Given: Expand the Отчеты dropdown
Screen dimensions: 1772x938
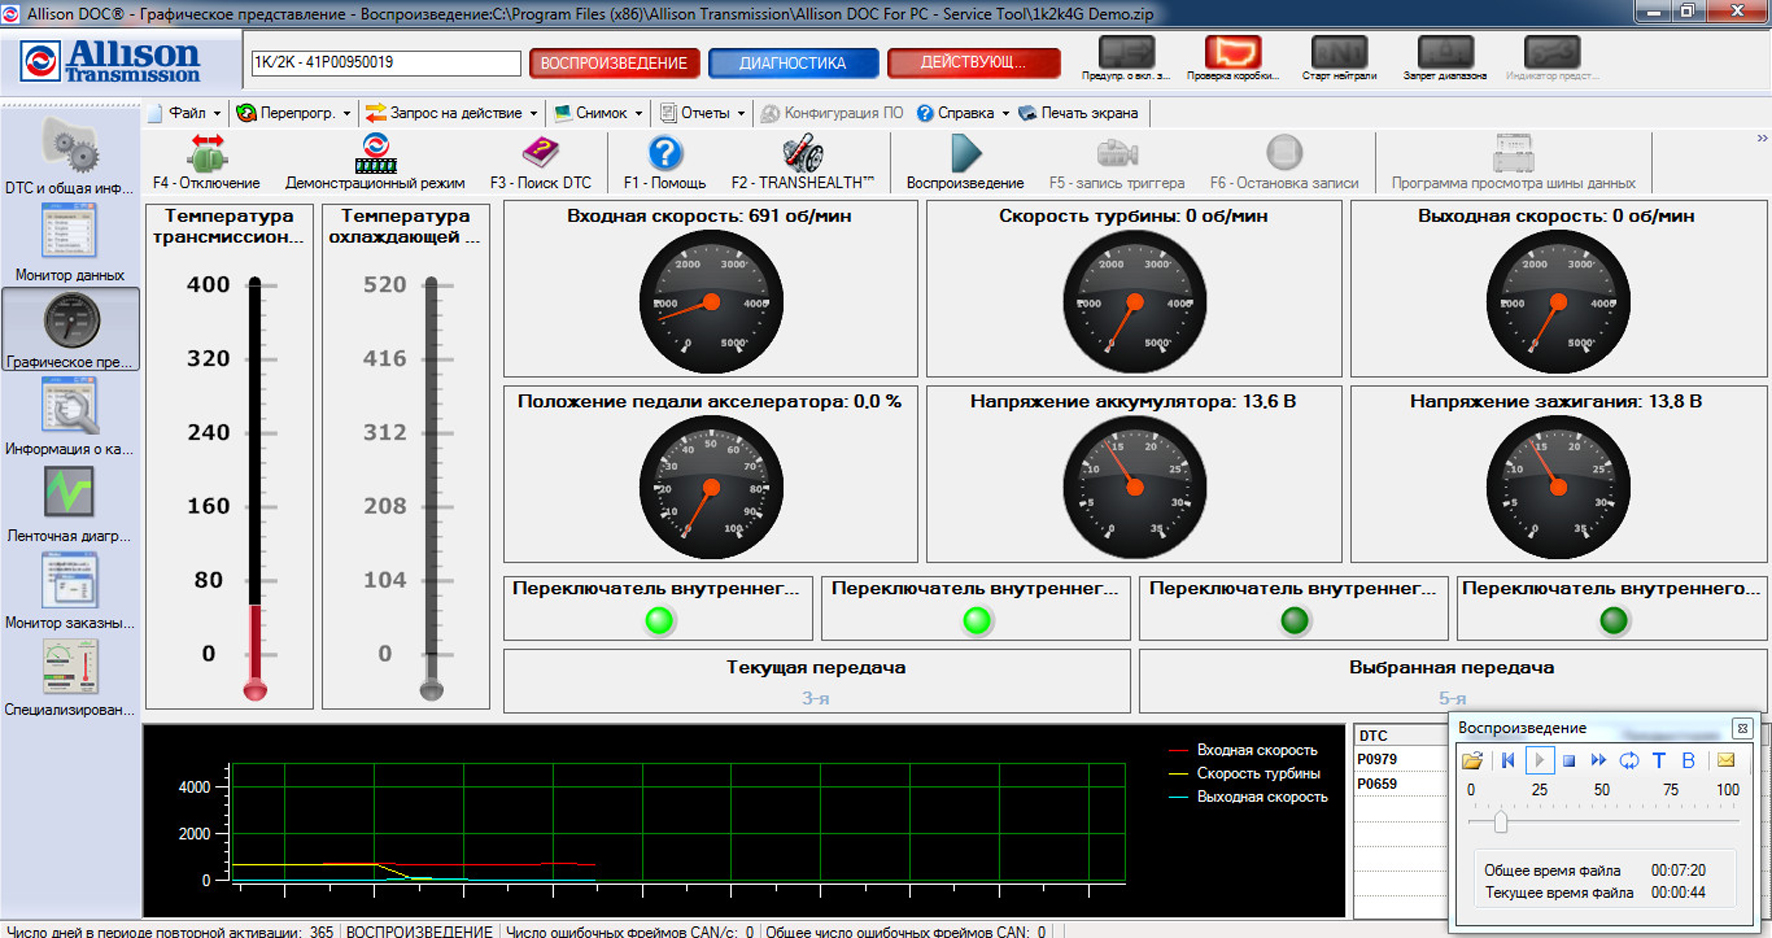Looking at the screenshot, I should click(705, 113).
